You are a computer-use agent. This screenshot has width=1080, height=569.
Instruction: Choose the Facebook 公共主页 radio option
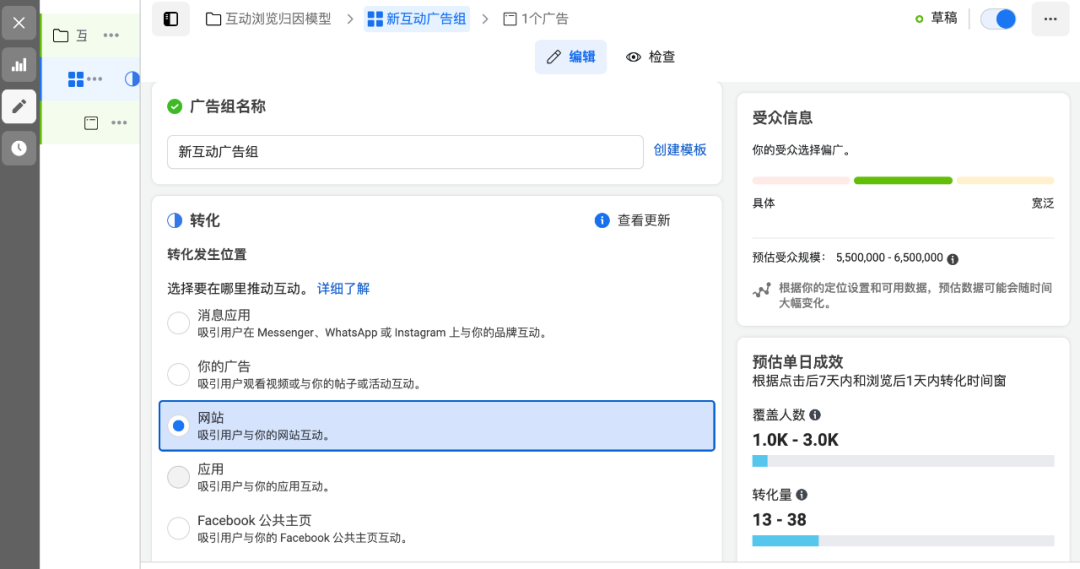[178, 528]
